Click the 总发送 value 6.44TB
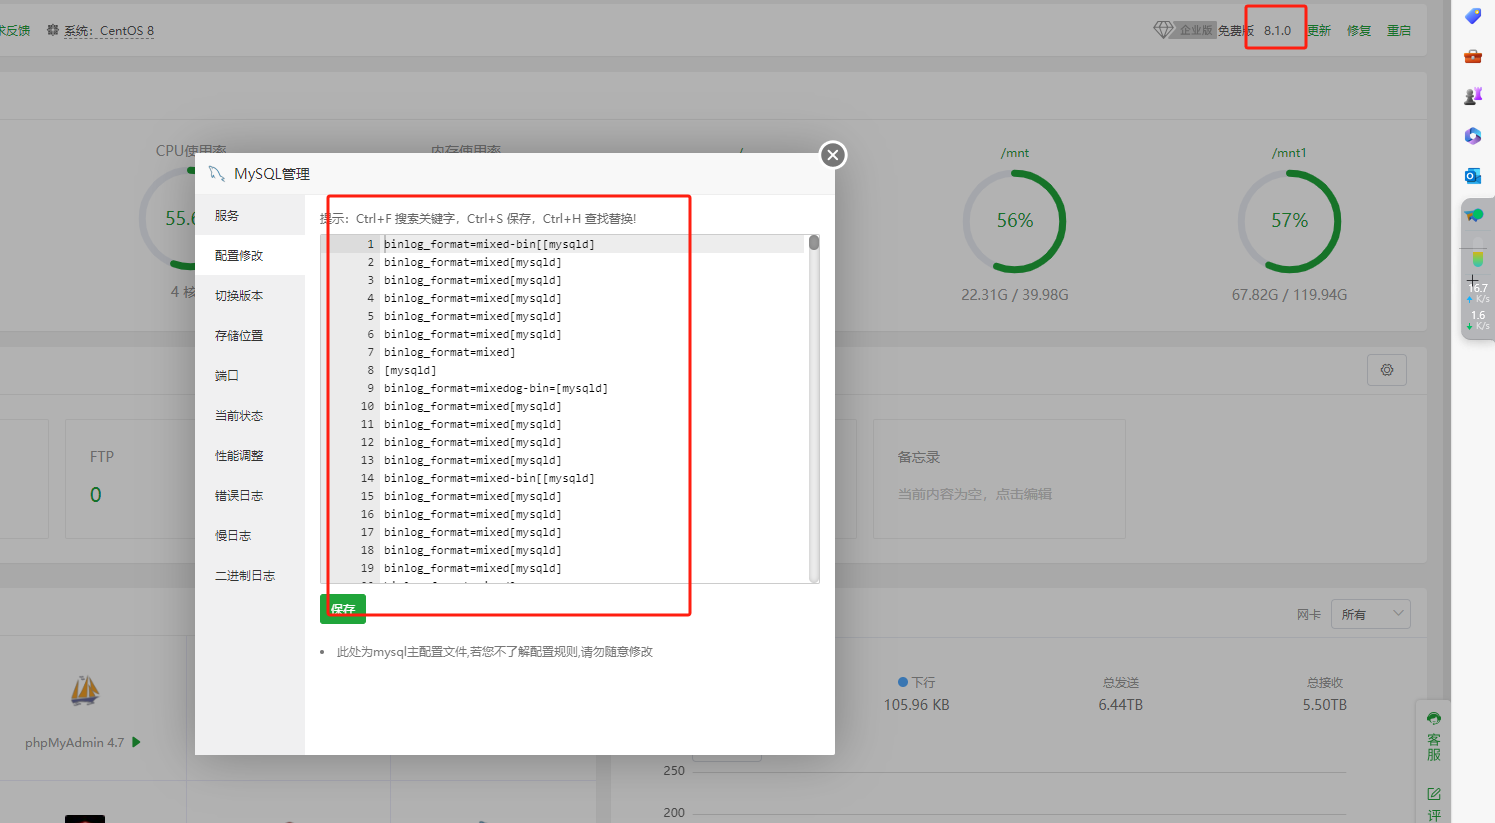 [1120, 705]
